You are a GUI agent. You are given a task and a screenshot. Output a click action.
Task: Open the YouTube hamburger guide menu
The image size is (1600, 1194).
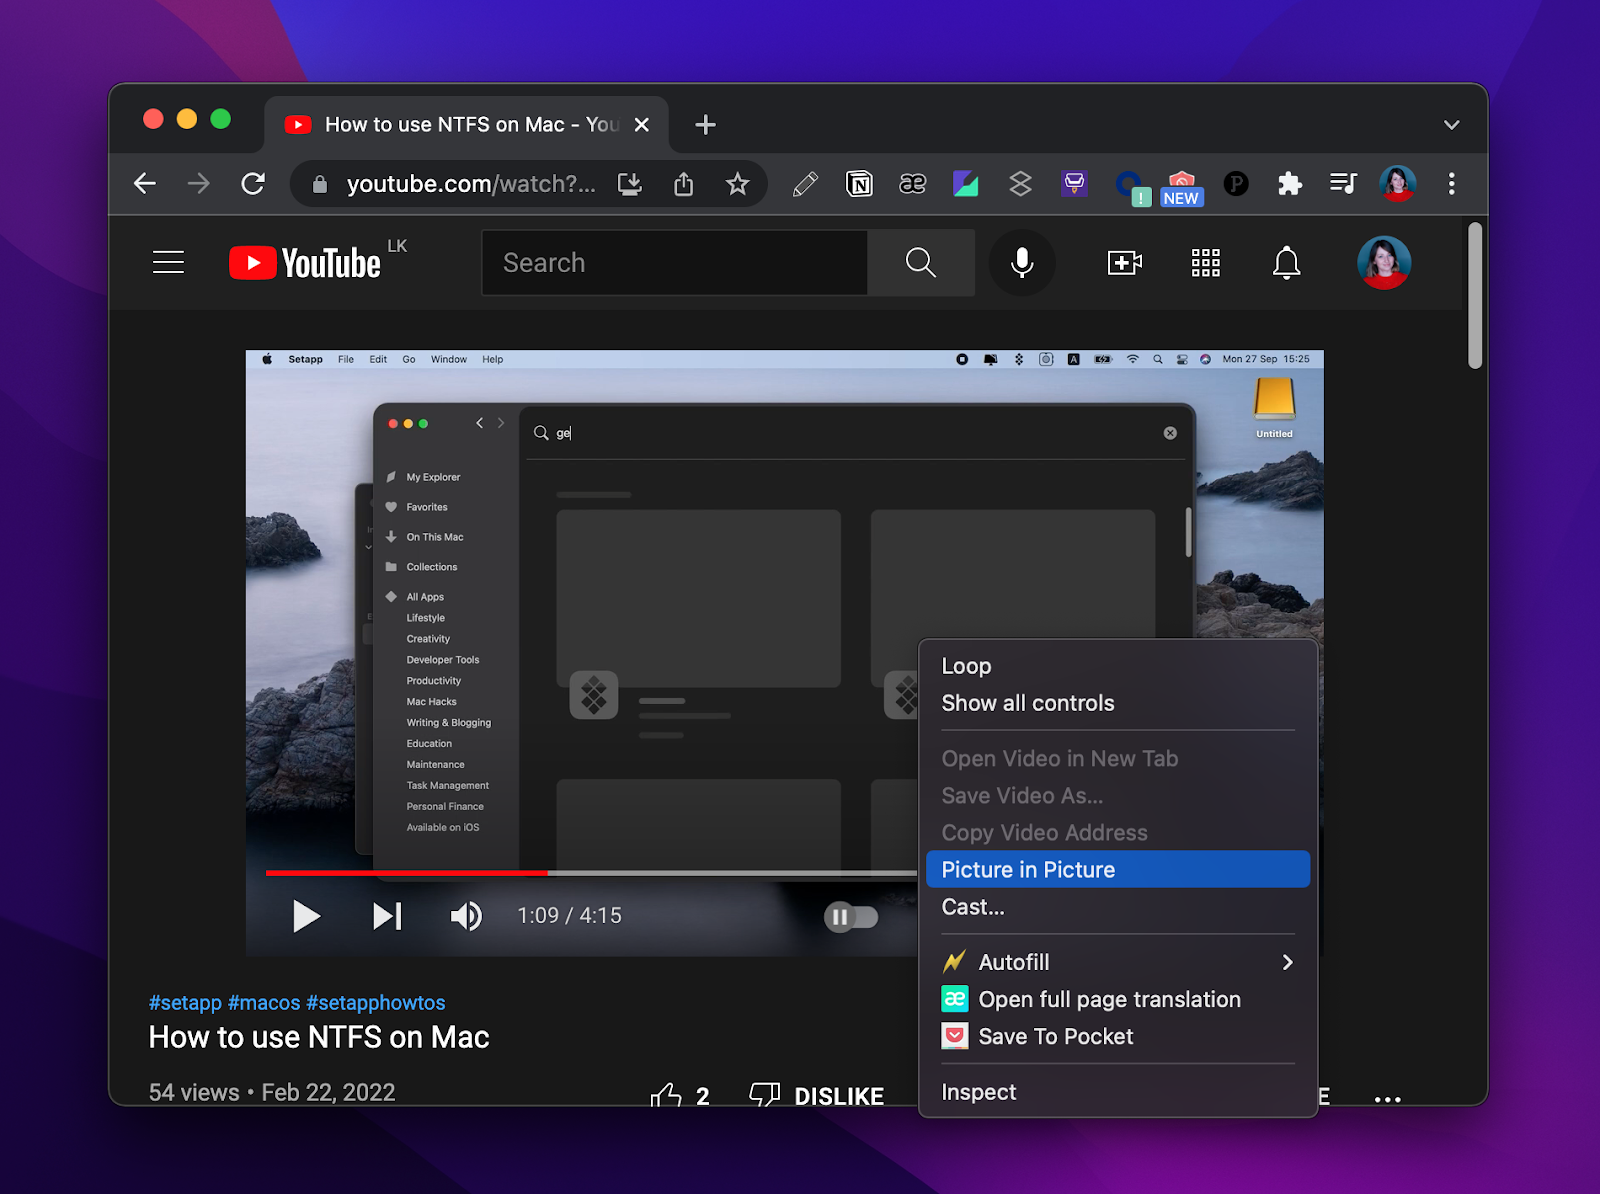[168, 262]
